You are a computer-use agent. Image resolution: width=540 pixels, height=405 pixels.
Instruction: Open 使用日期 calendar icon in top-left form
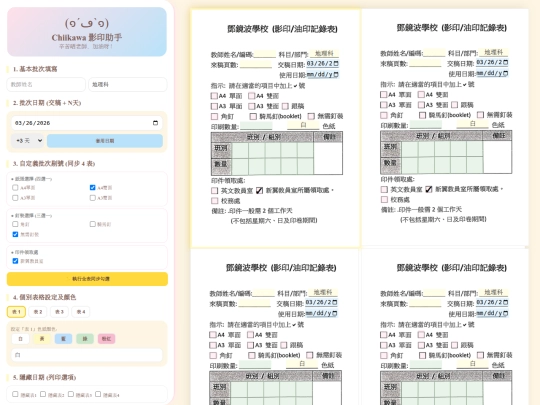(x=336, y=74)
